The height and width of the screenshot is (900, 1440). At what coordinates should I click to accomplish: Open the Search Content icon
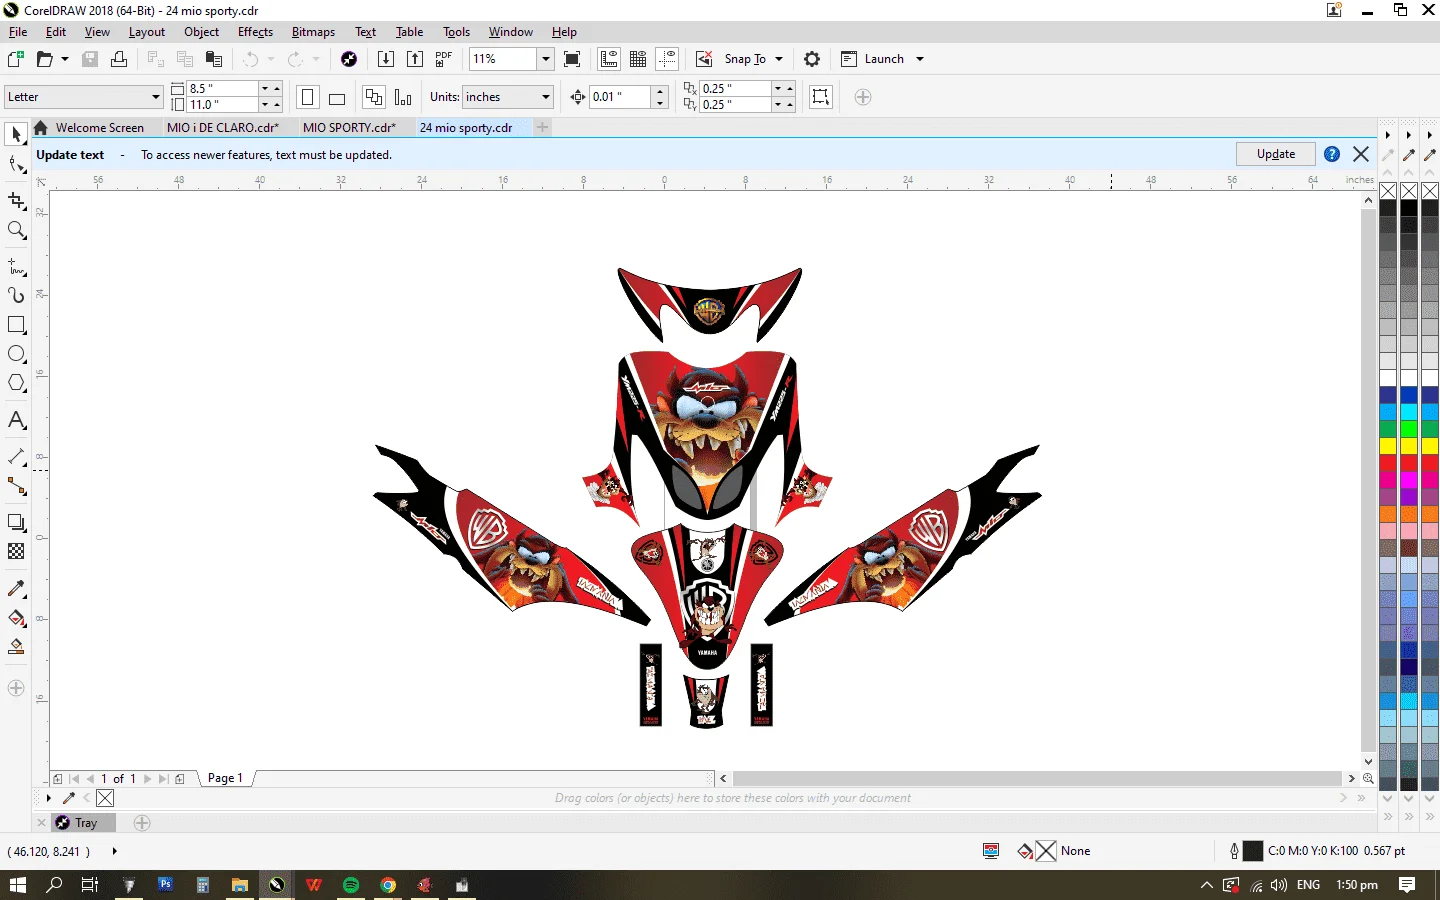click(x=349, y=59)
